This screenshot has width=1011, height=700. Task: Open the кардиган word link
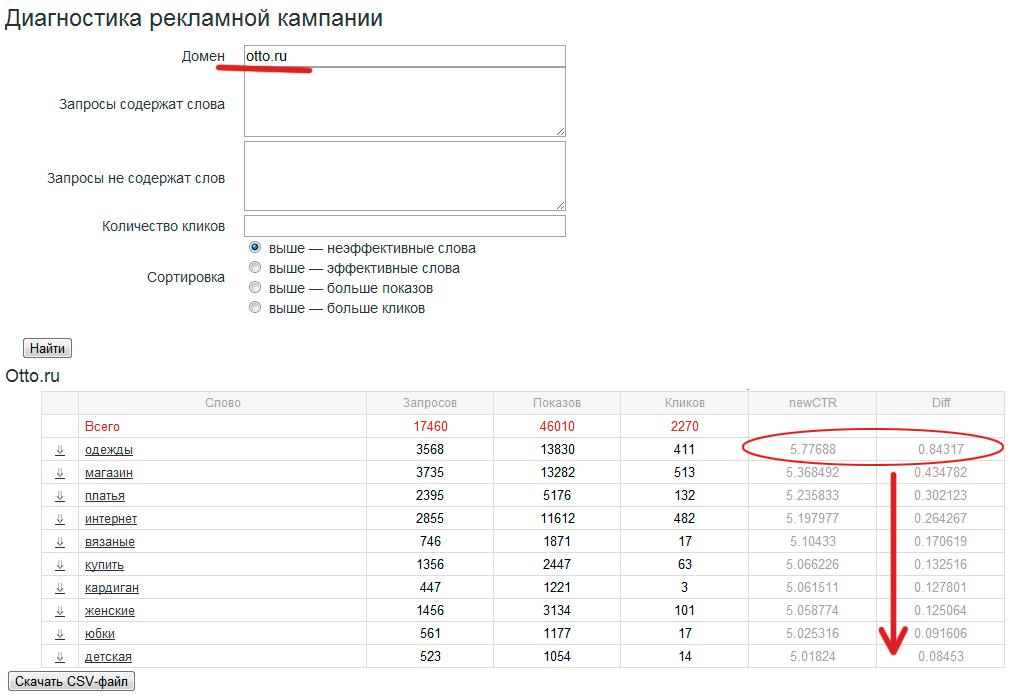(112, 588)
